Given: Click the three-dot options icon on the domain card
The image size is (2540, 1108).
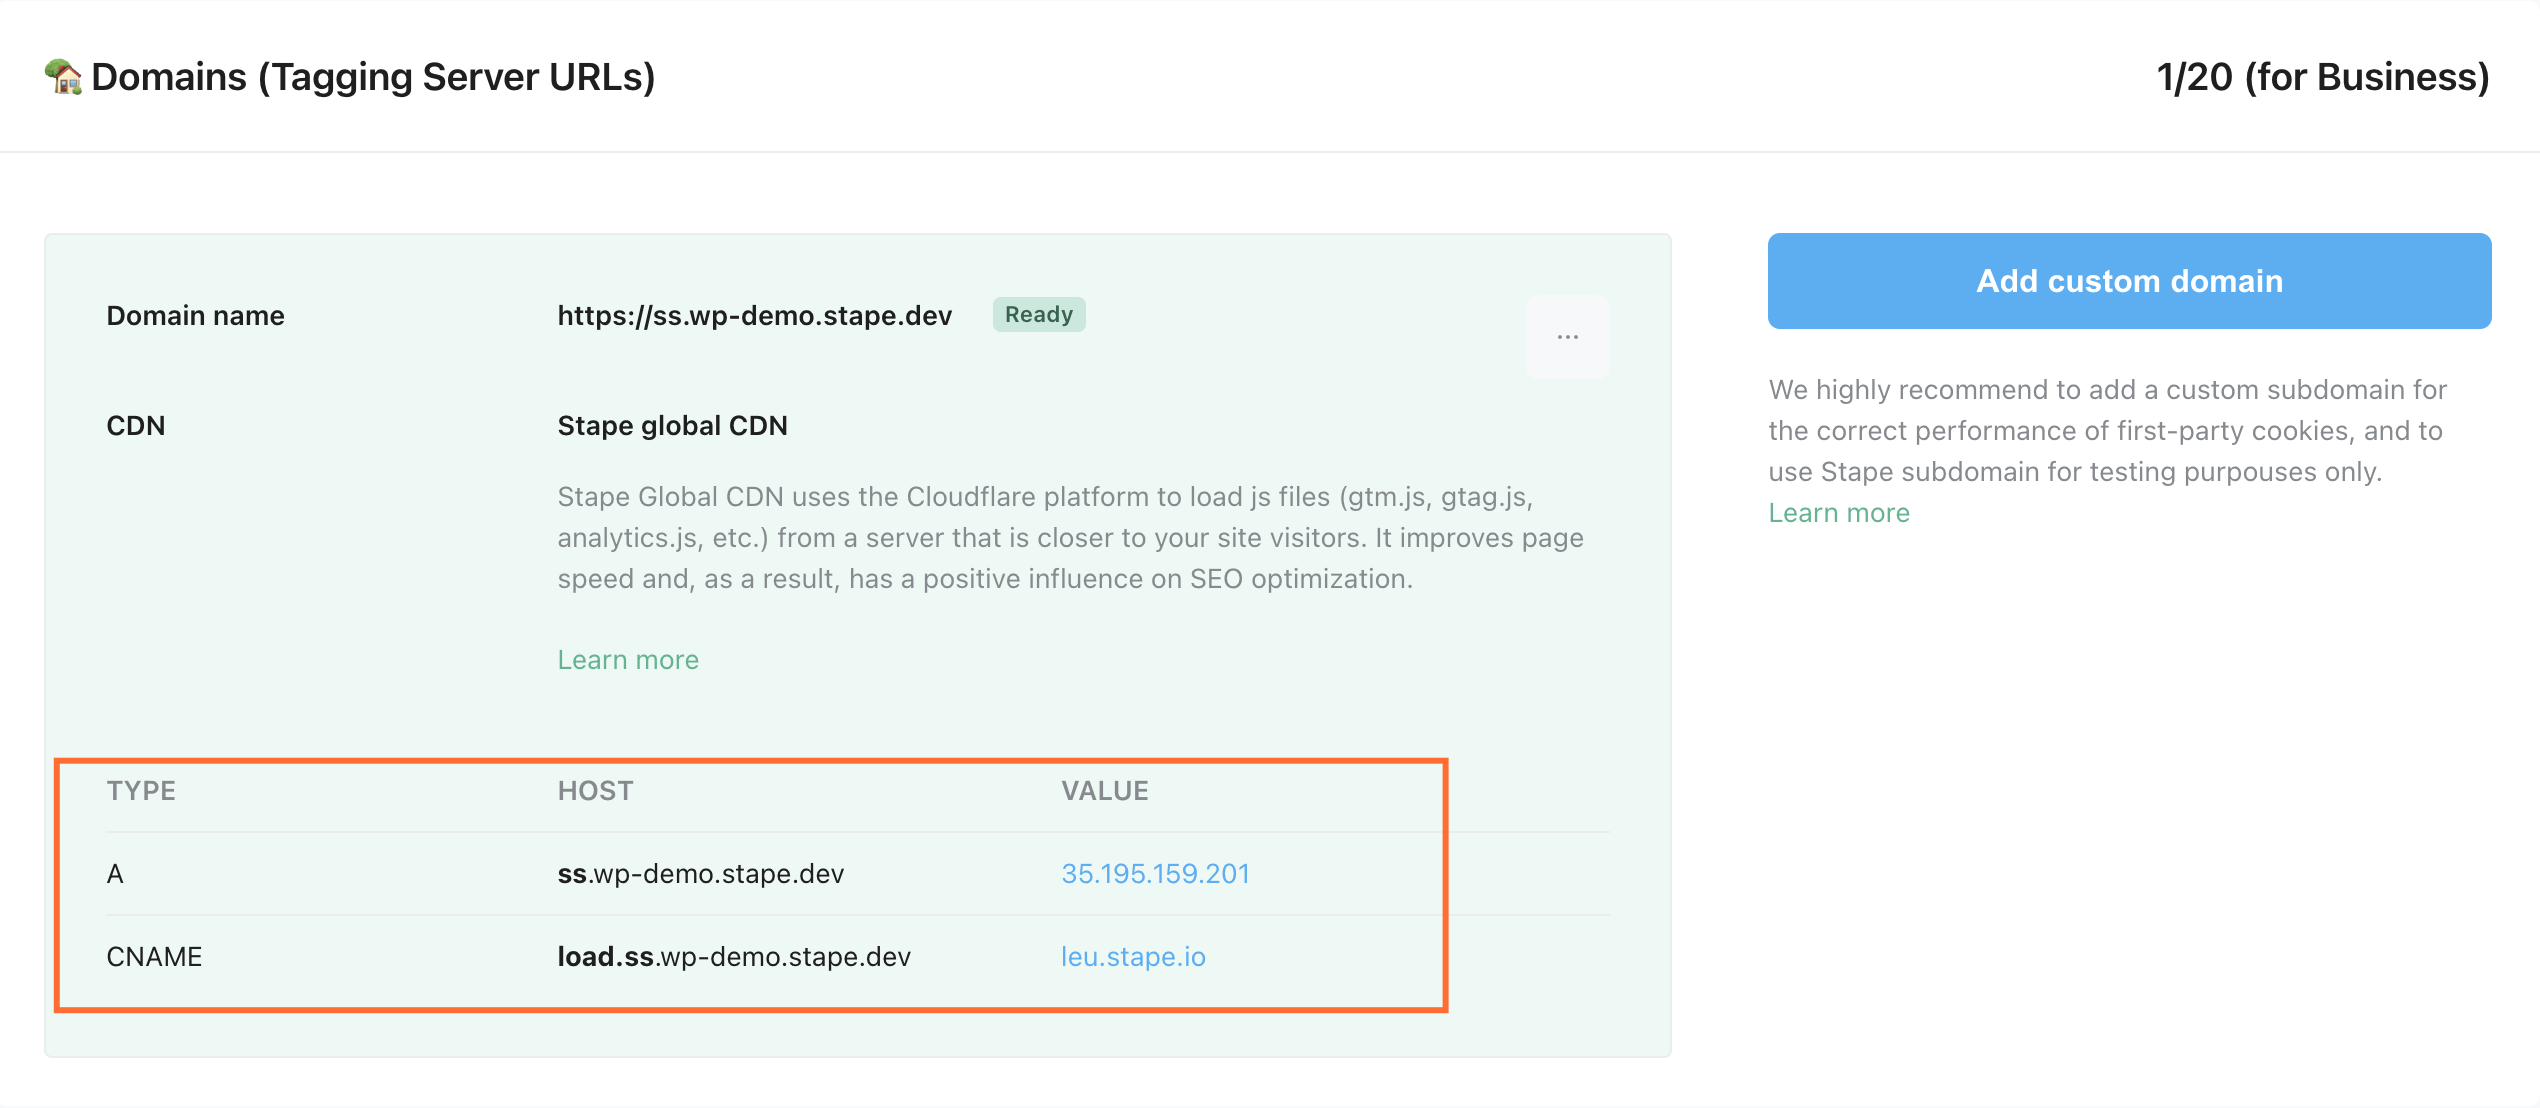Looking at the screenshot, I should pyautogui.click(x=1566, y=336).
